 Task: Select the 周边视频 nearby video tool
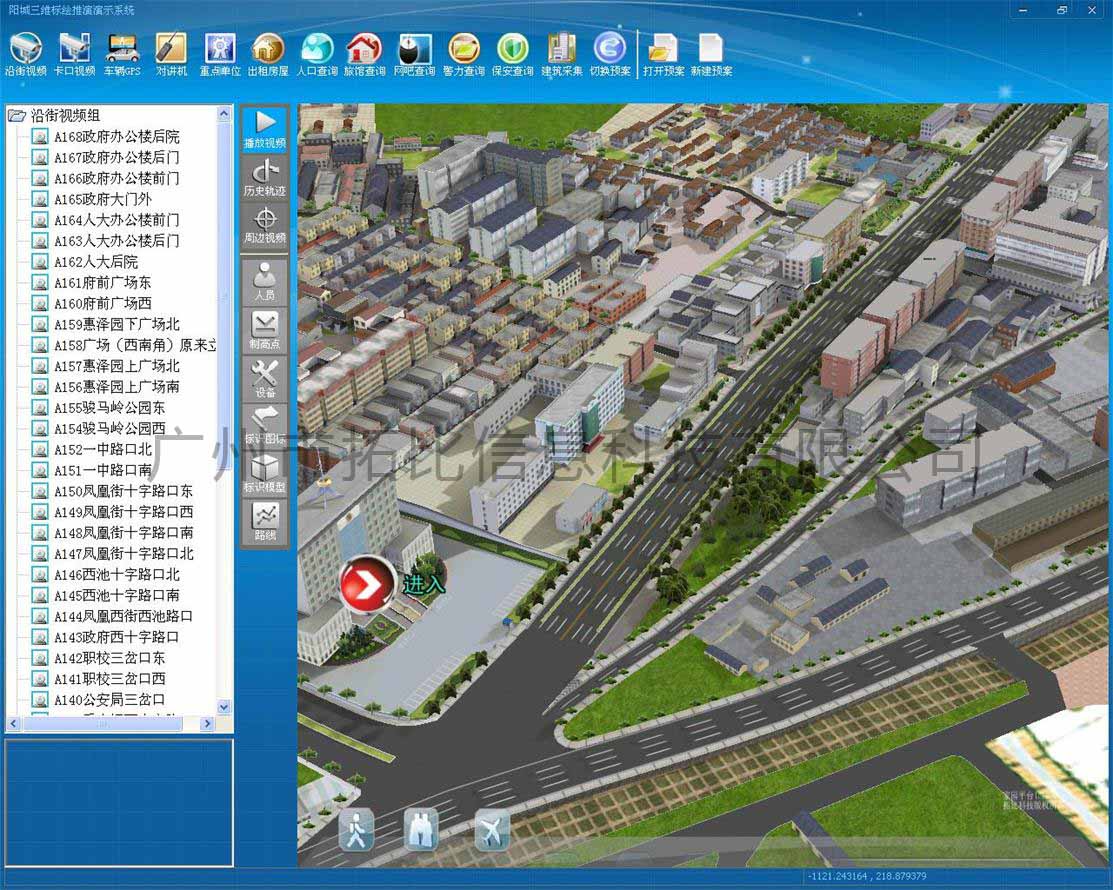pyautogui.click(x=265, y=225)
